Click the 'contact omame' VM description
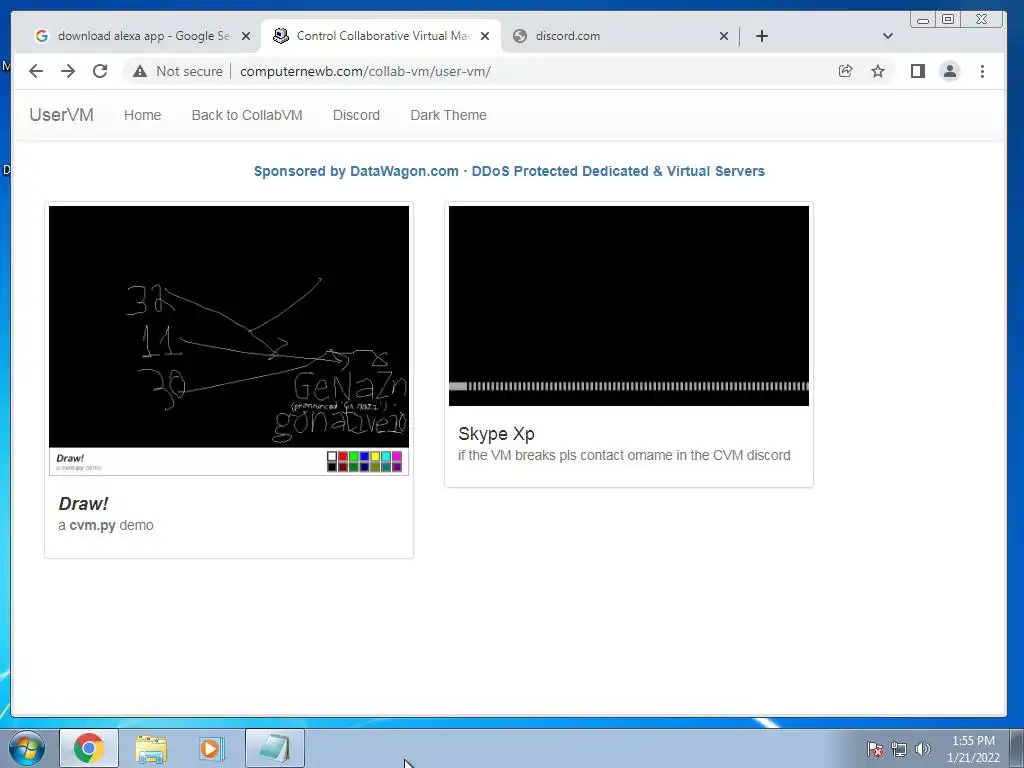This screenshot has height=768, width=1024. pos(624,455)
